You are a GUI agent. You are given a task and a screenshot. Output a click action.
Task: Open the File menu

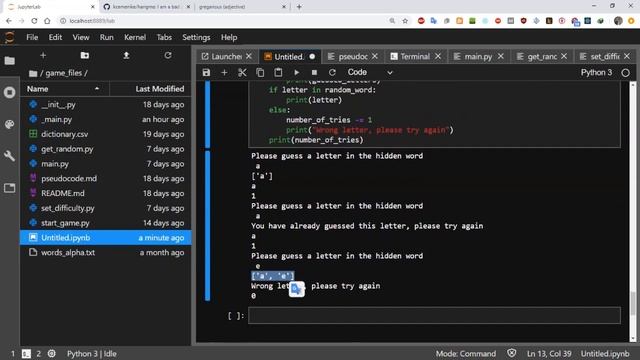tap(32, 38)
